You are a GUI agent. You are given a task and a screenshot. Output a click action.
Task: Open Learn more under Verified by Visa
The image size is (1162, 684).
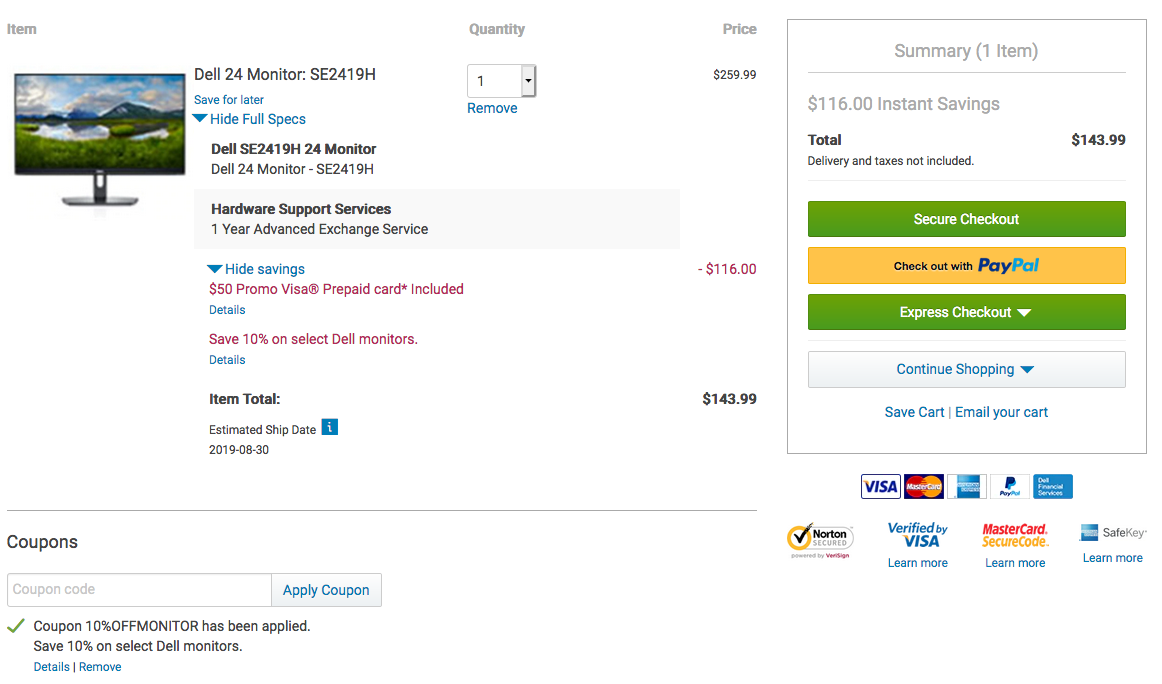[x=917, y=562]
